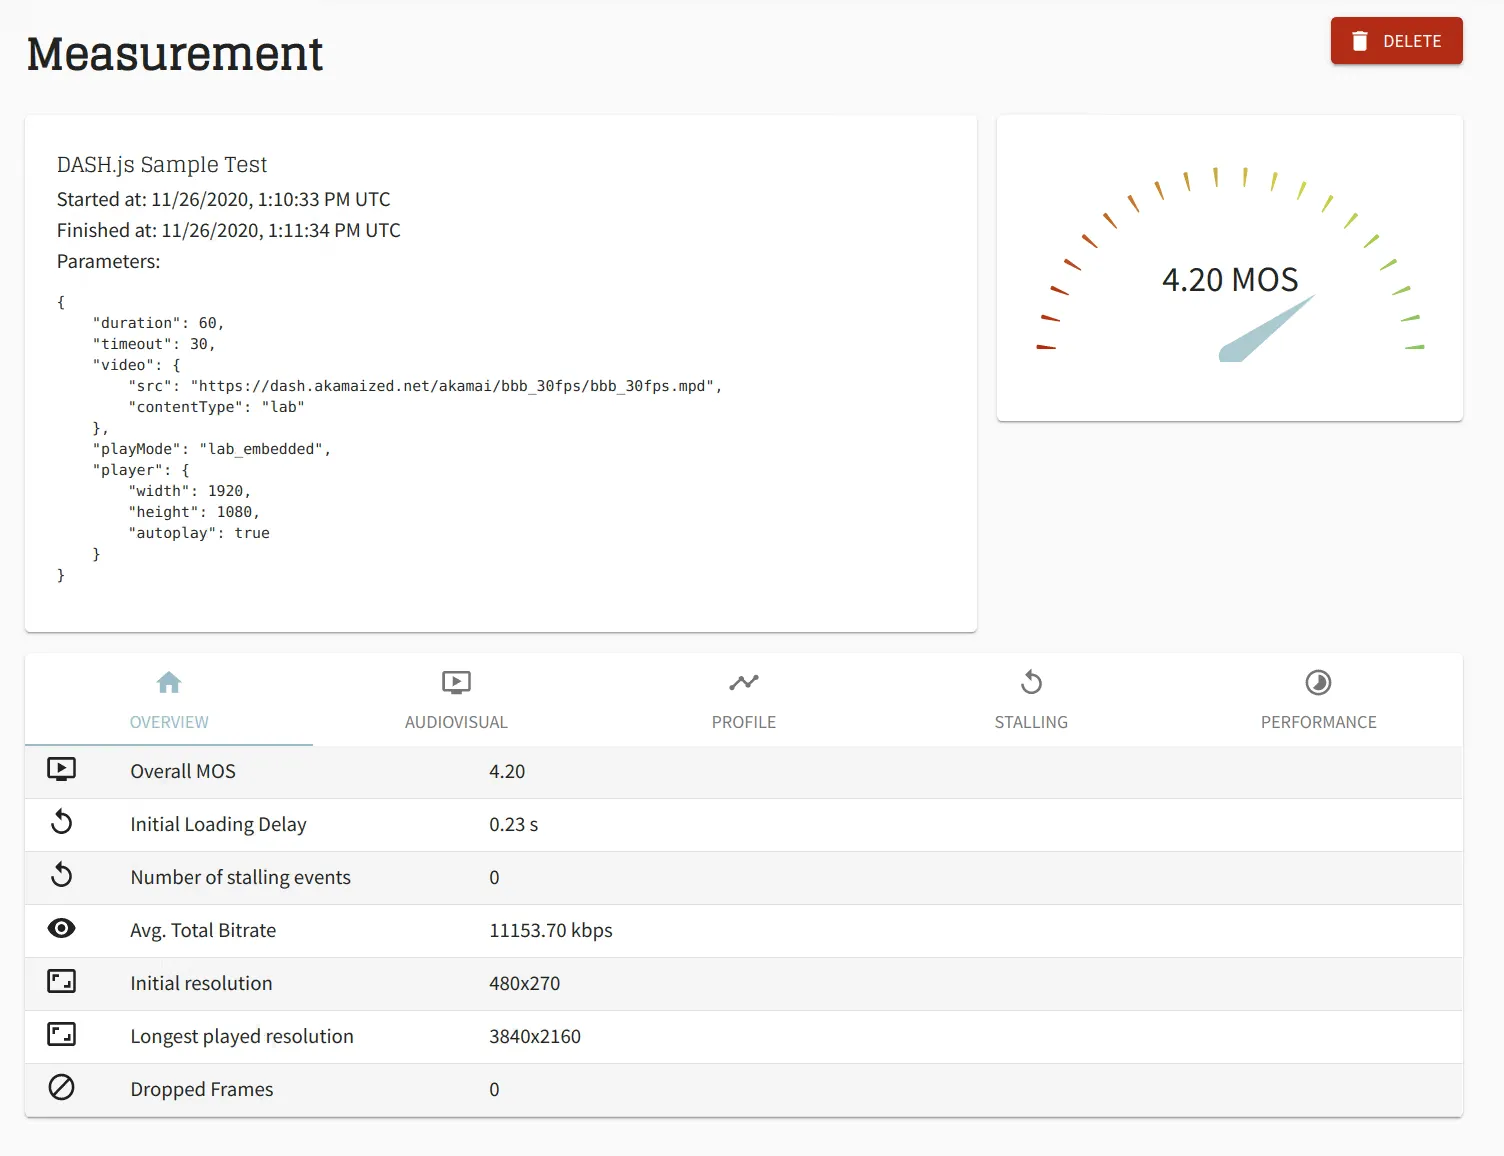The image size is (1504, 1156).
Task: Open the Overview tab
Action: point(169,700)
